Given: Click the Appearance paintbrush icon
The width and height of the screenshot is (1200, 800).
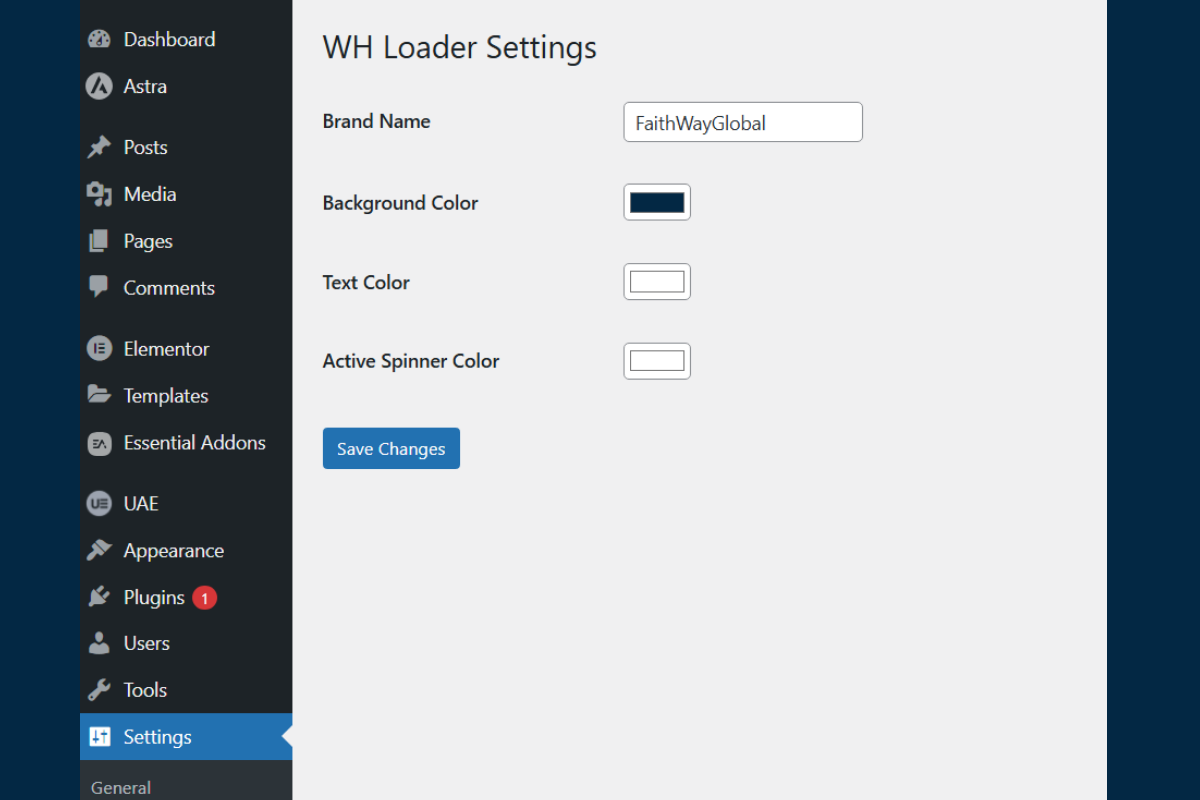Looking at the screenshot, I should click(x=99, y=550).
